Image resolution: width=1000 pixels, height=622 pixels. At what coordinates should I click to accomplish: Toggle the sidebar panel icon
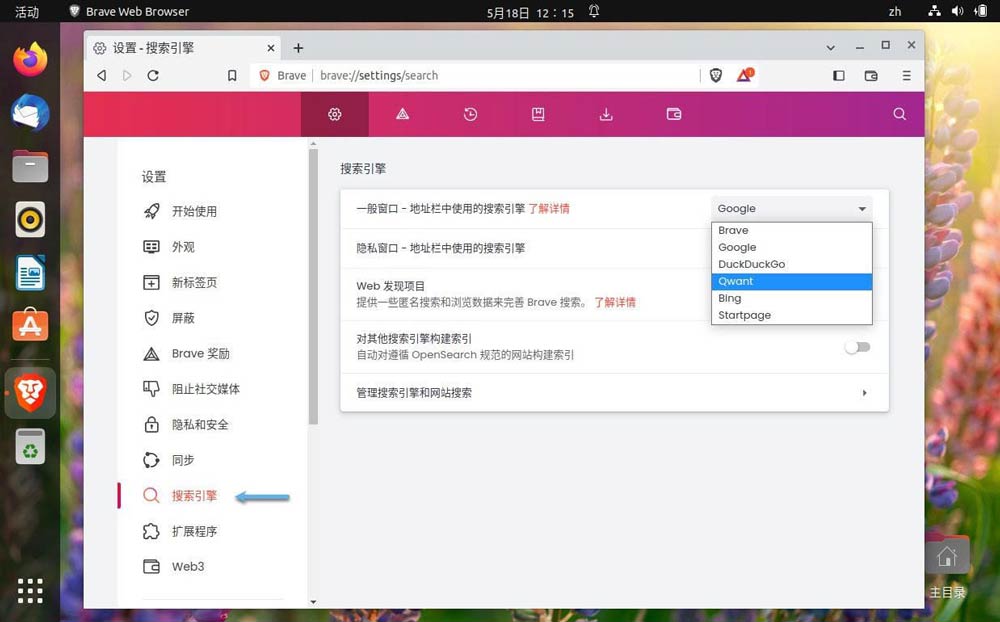point(839,75)
